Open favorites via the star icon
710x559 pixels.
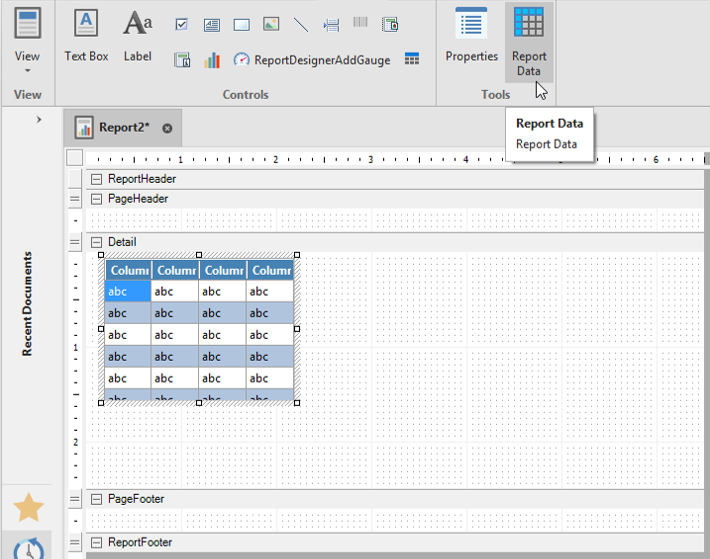[x=29, y=507]
